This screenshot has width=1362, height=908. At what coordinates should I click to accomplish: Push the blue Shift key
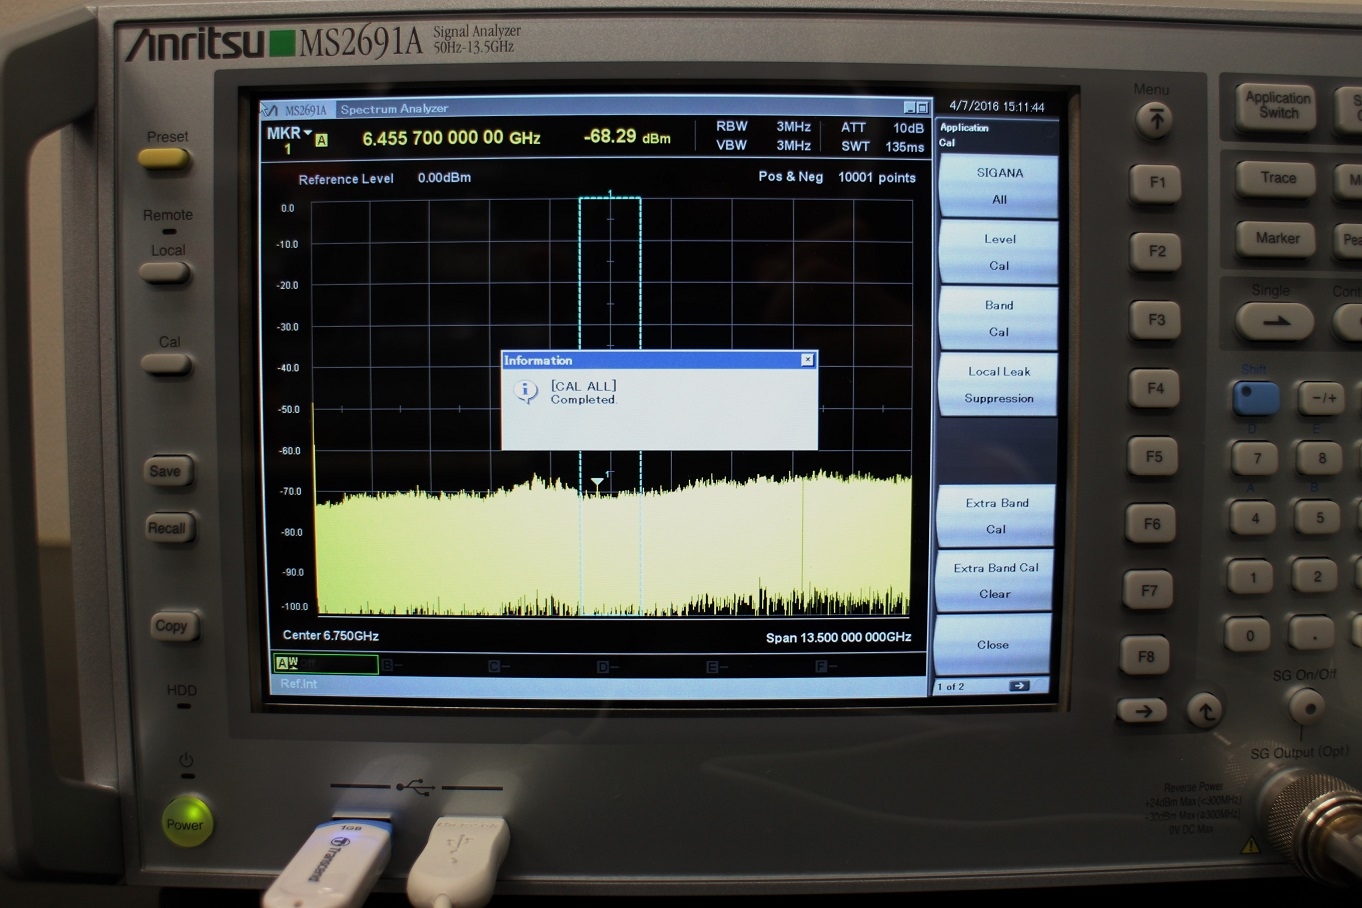[1256, 397]
